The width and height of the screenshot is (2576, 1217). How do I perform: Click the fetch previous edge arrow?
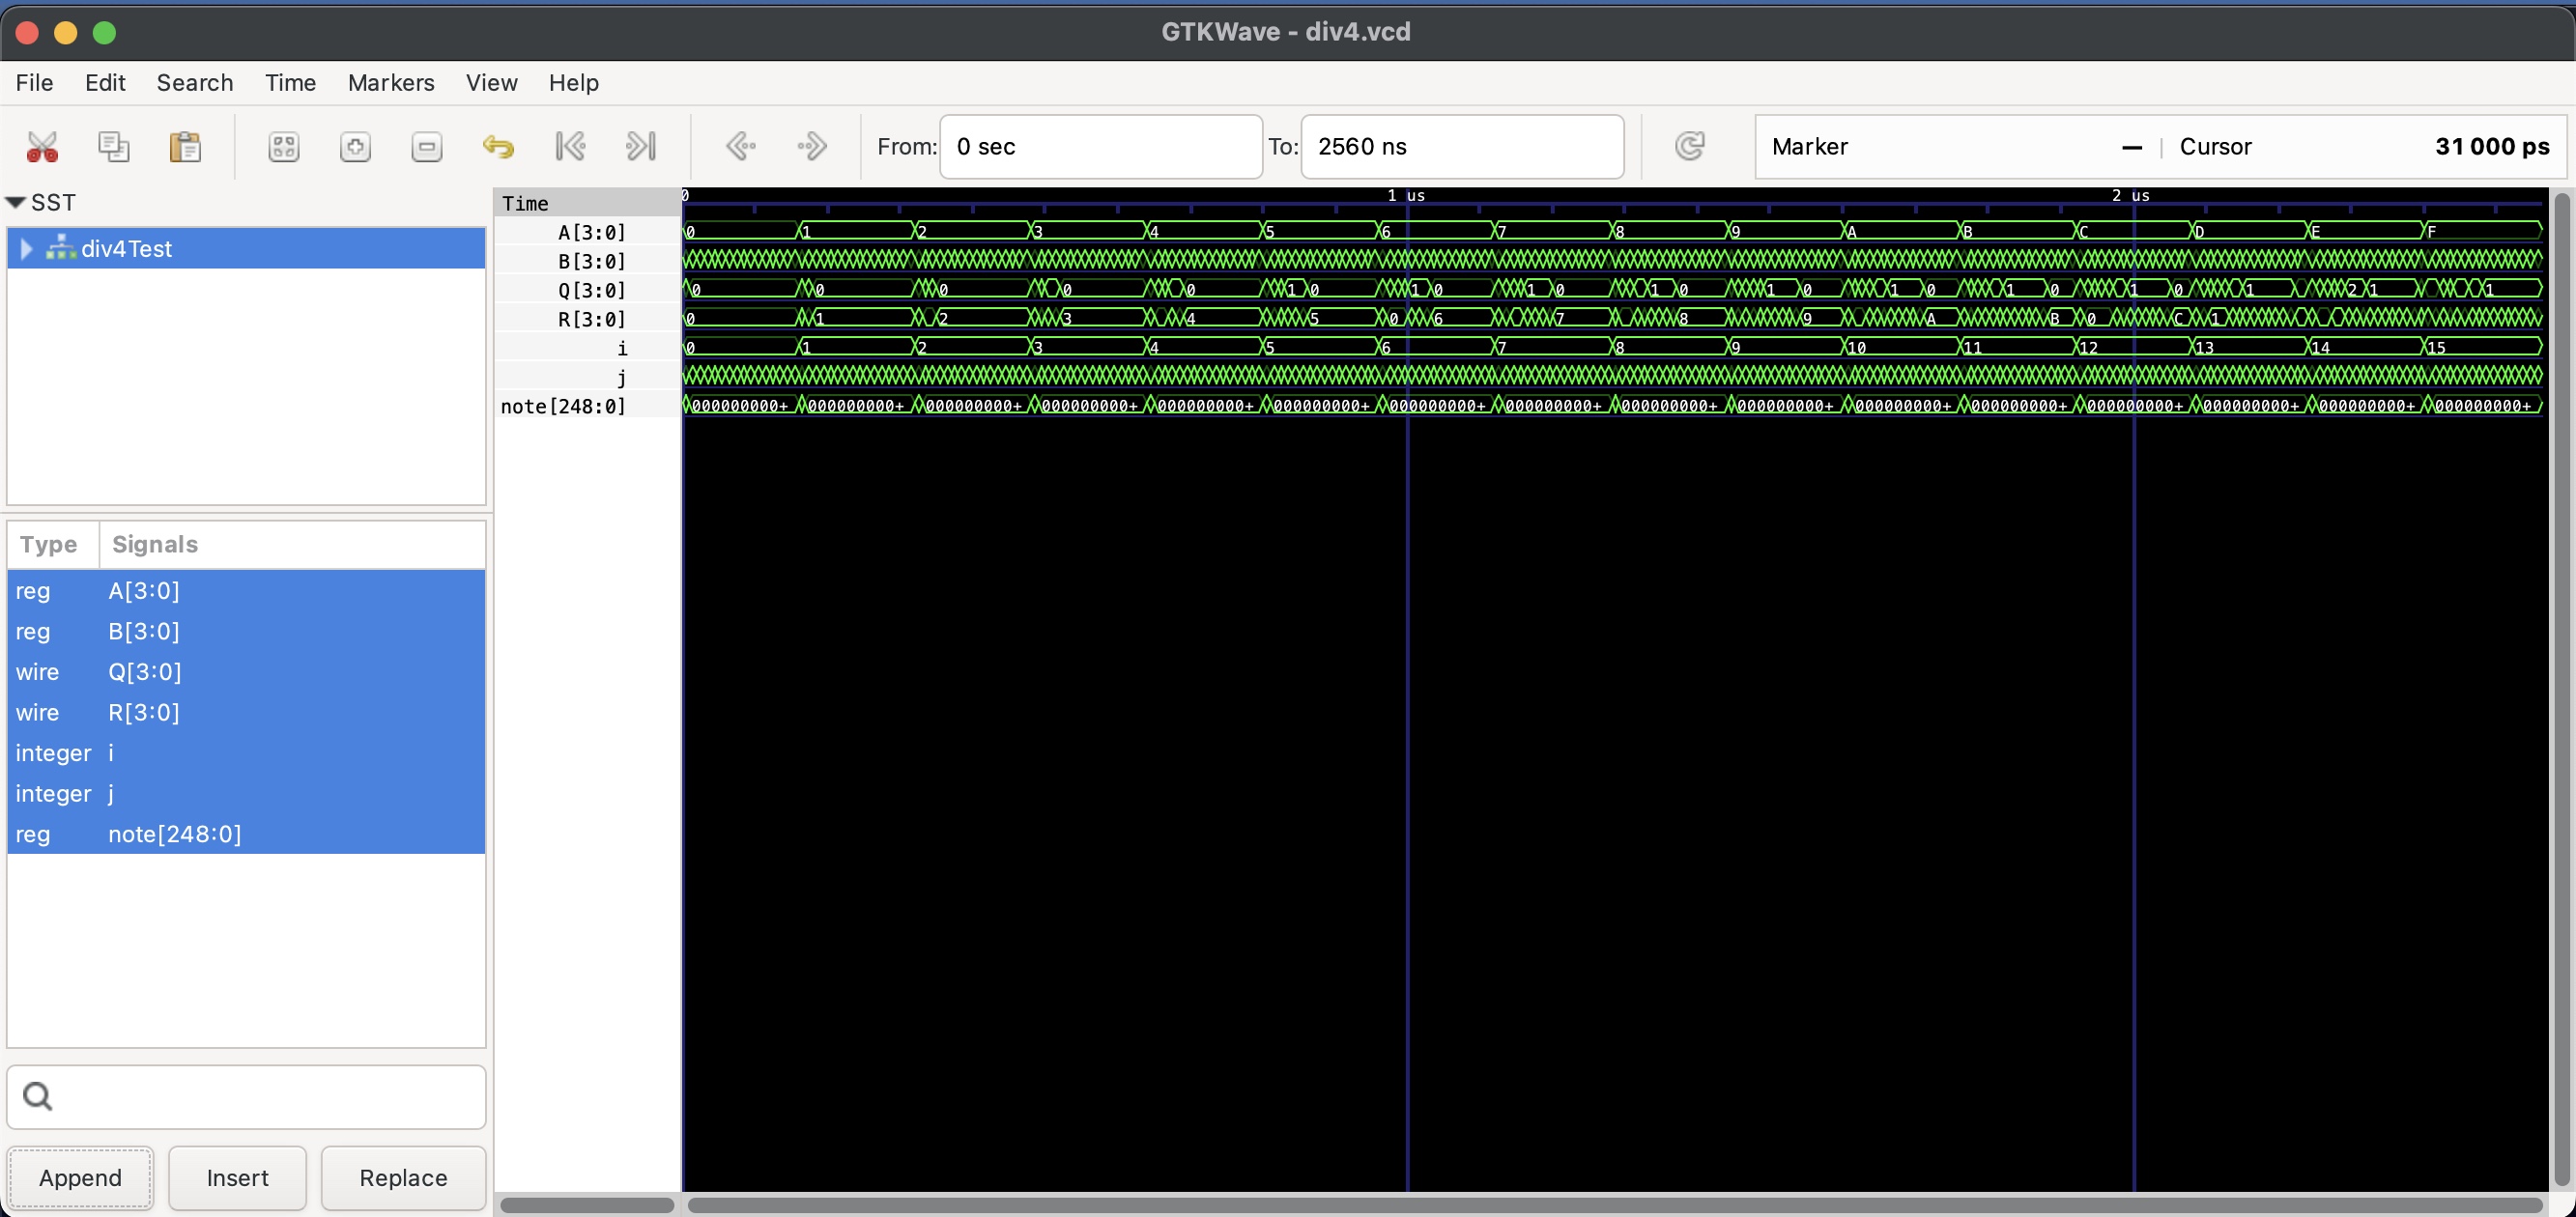pyautogui.click(x=741, y=146)
